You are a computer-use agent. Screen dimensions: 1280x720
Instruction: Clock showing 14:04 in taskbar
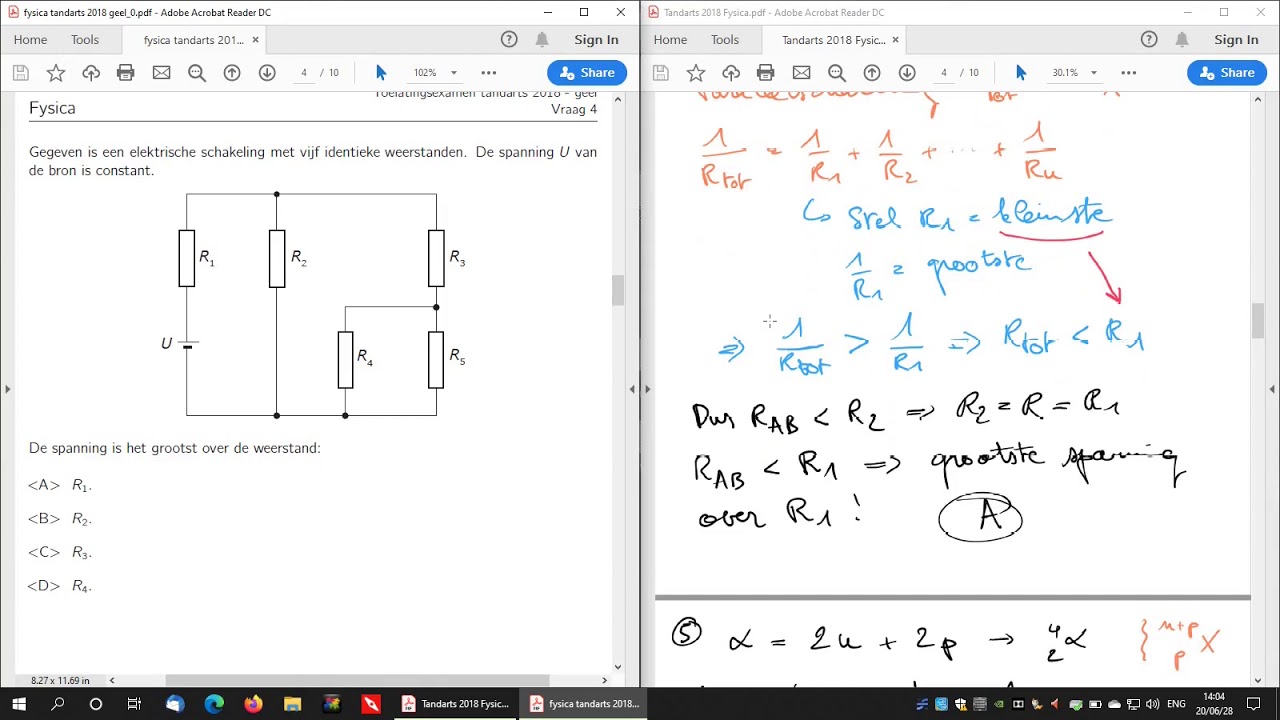coord(1213,704)
